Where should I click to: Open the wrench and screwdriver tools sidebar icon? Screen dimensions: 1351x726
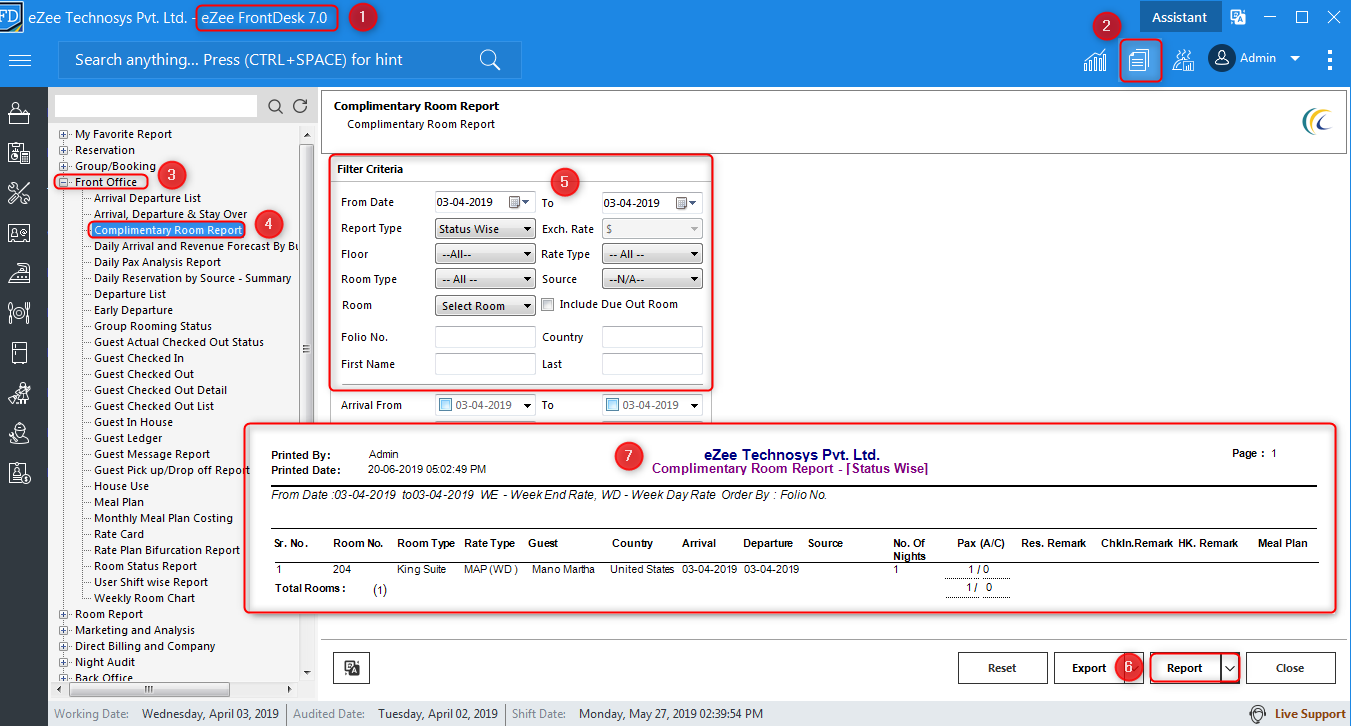(x=19, y=193)
